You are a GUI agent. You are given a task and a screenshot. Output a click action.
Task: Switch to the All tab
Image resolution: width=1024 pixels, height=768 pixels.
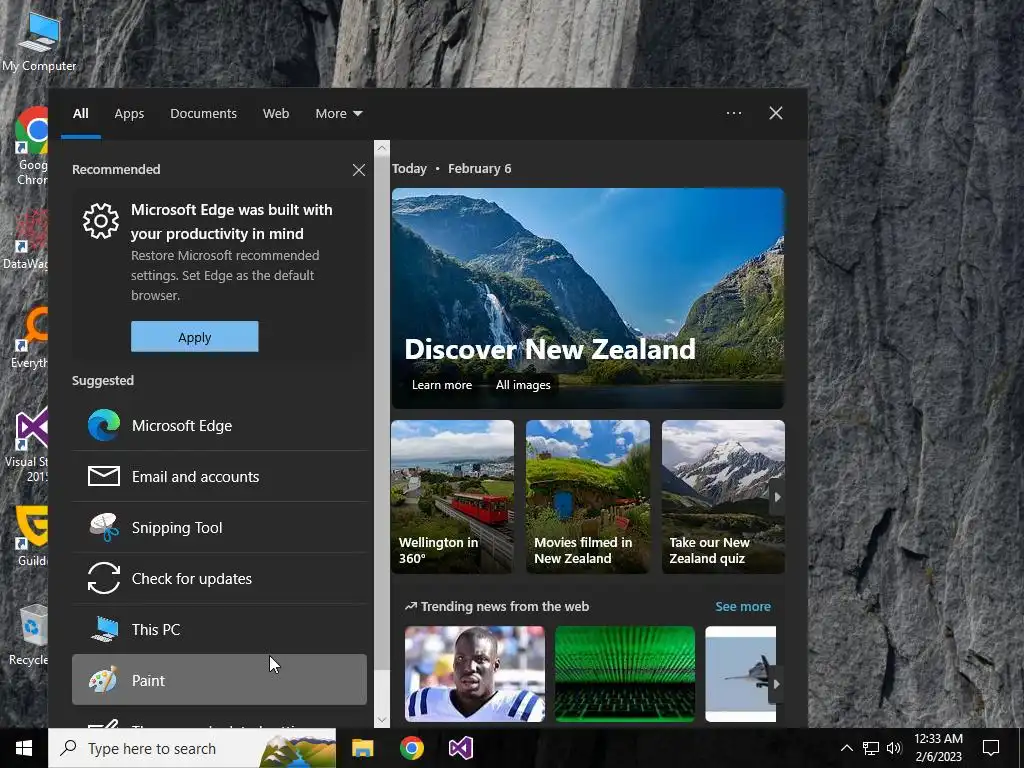[80, 114]
